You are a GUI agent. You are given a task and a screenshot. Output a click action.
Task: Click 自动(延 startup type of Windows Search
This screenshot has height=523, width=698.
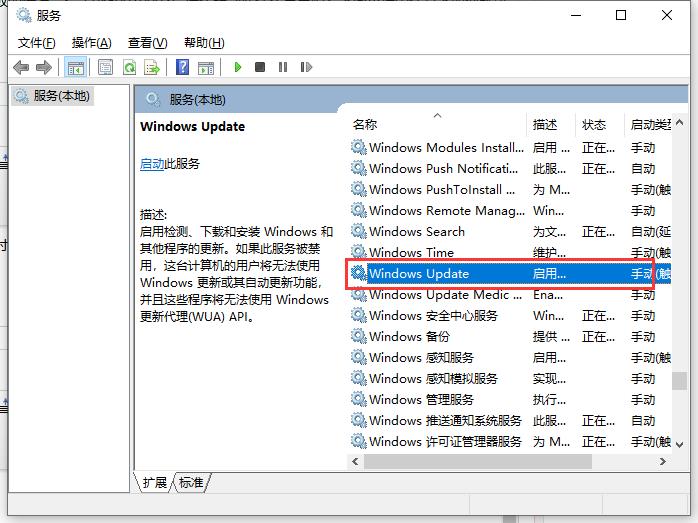[x=651, y=231]
